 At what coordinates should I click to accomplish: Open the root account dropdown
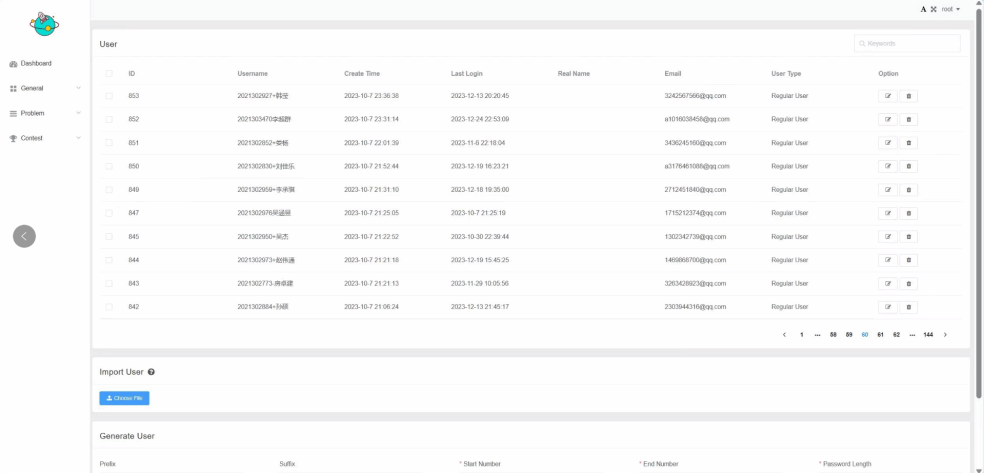click(x=950, y=9)
